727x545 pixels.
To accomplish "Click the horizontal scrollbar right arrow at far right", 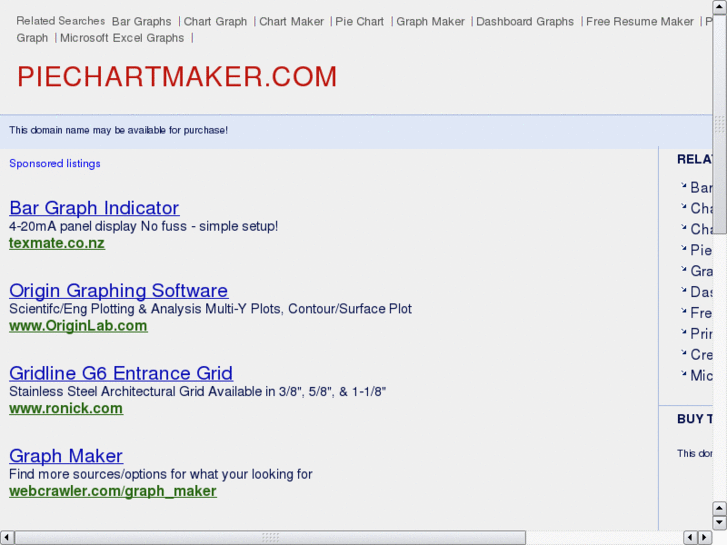I will pyautogui.click(x=705, y=538).
